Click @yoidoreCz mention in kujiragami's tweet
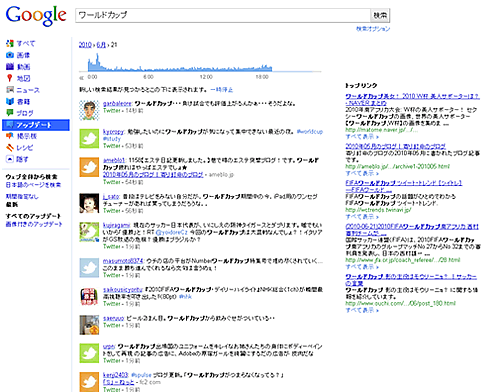 coord(171,232)
